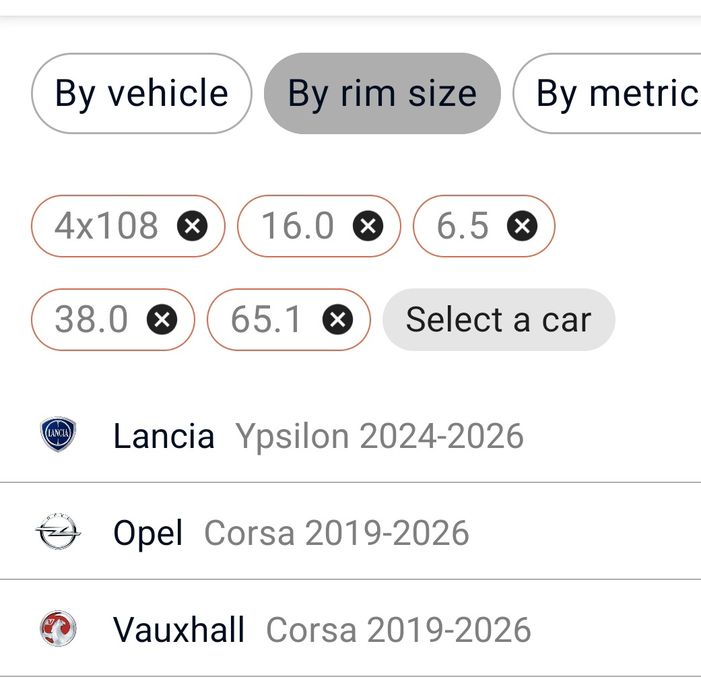This screenshot has width=701, height=700.
Task: Clear the 6.5 width filter
Action: coord(522,226)
